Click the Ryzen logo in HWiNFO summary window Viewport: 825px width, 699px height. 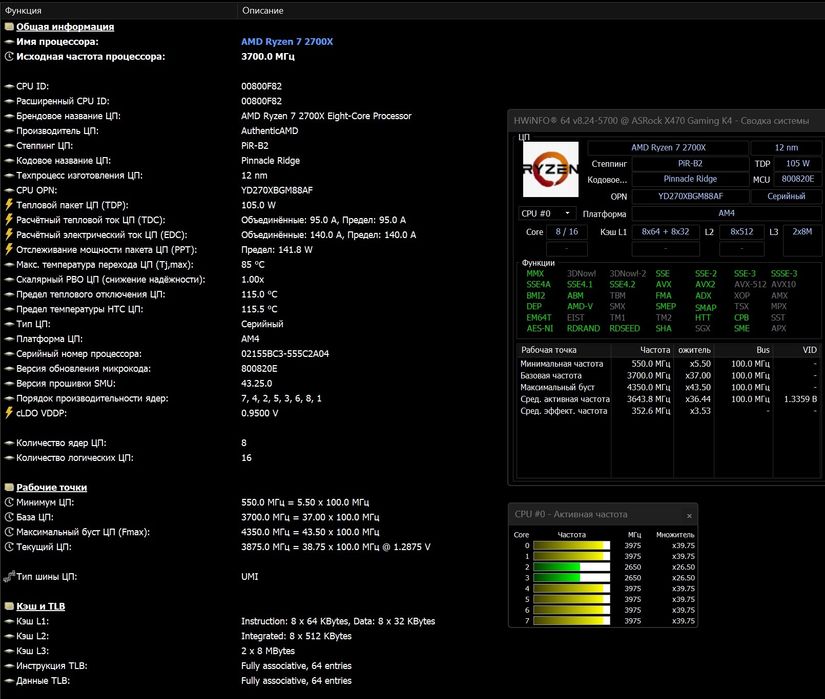[550, 169]
